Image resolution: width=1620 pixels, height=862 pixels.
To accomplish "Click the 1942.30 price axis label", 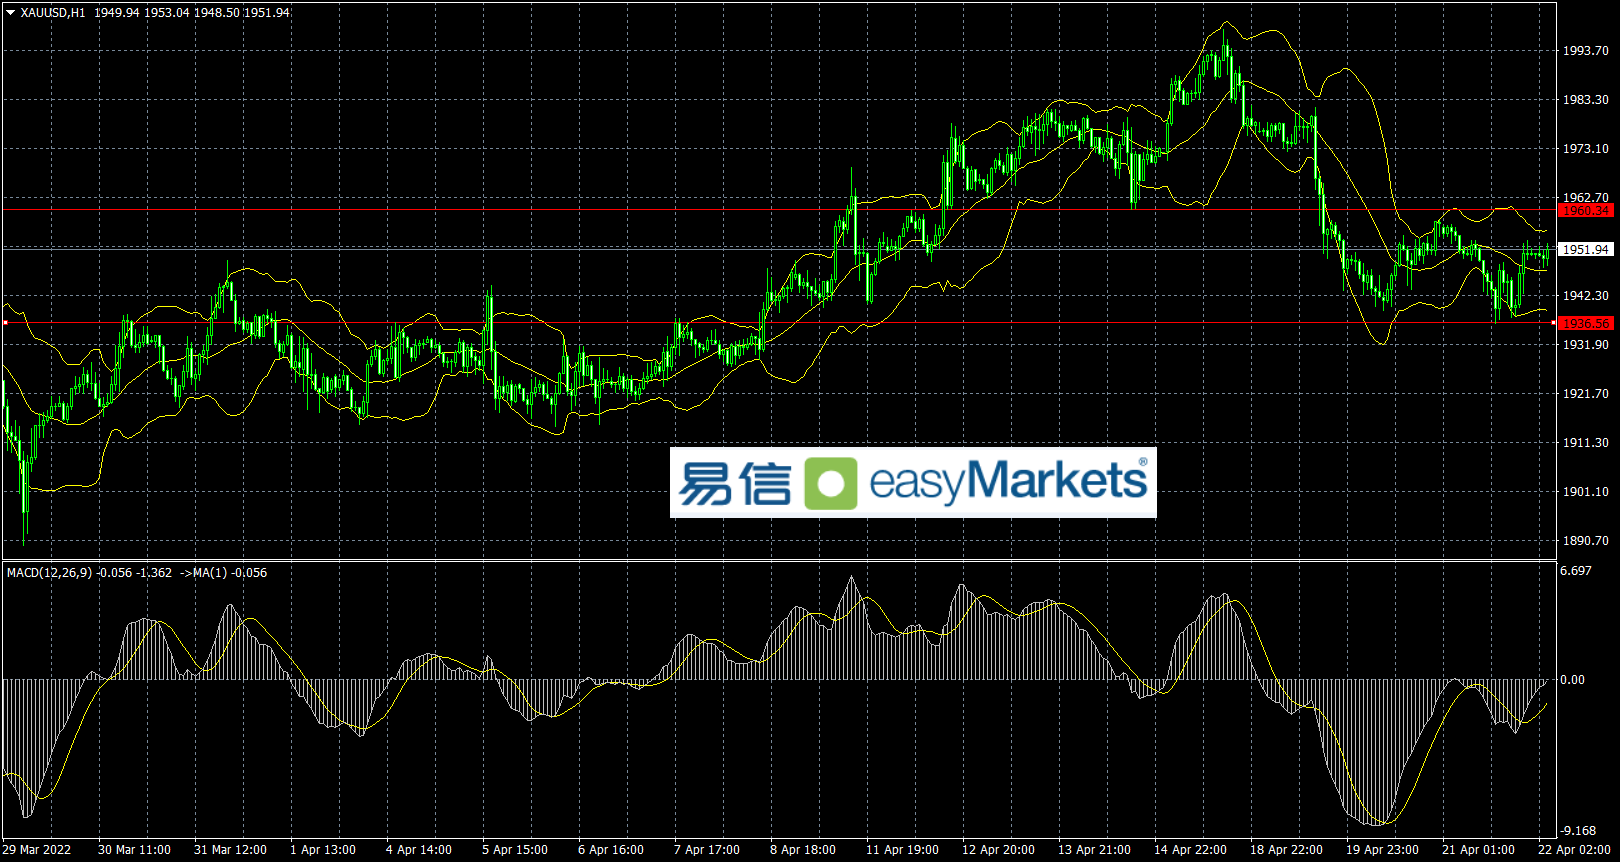I will point(1586,296).
